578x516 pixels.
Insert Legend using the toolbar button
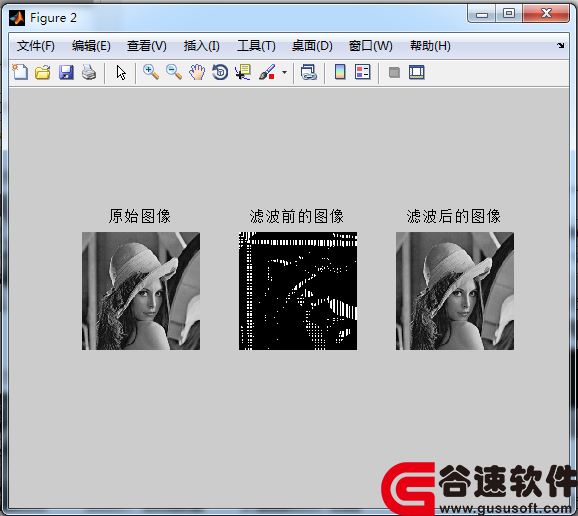(x=362, y=72)
